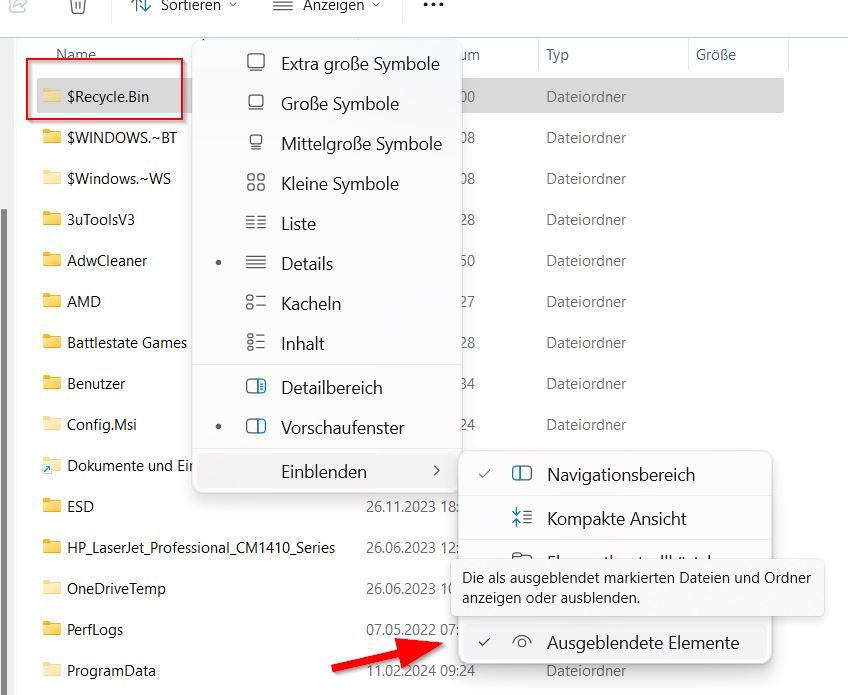
Task: Click the ProgramData folder icon
Action: (52, 670)
